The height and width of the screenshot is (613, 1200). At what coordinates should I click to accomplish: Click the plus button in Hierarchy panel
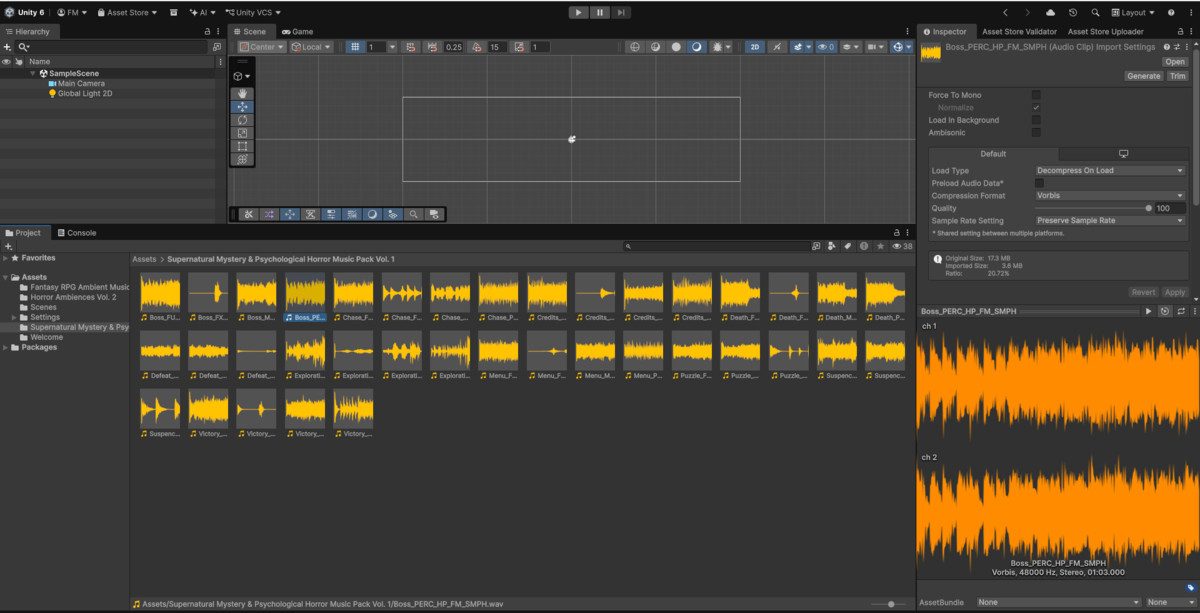(8, 47)
